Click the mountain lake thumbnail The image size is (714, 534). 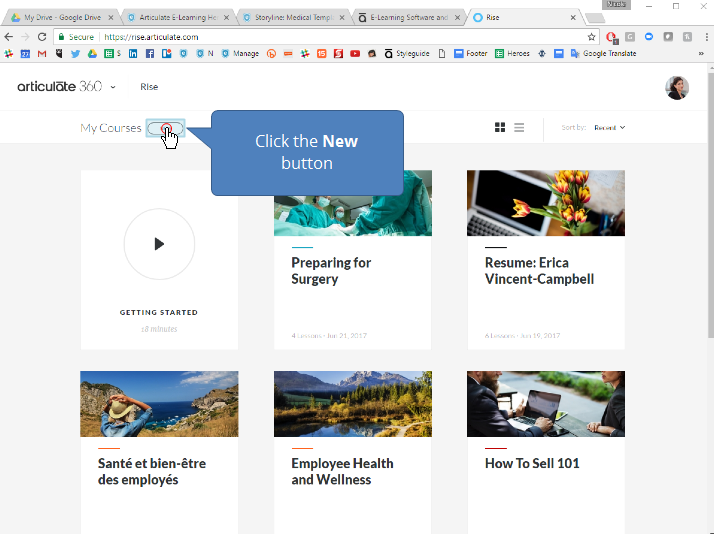coord(352,404)
